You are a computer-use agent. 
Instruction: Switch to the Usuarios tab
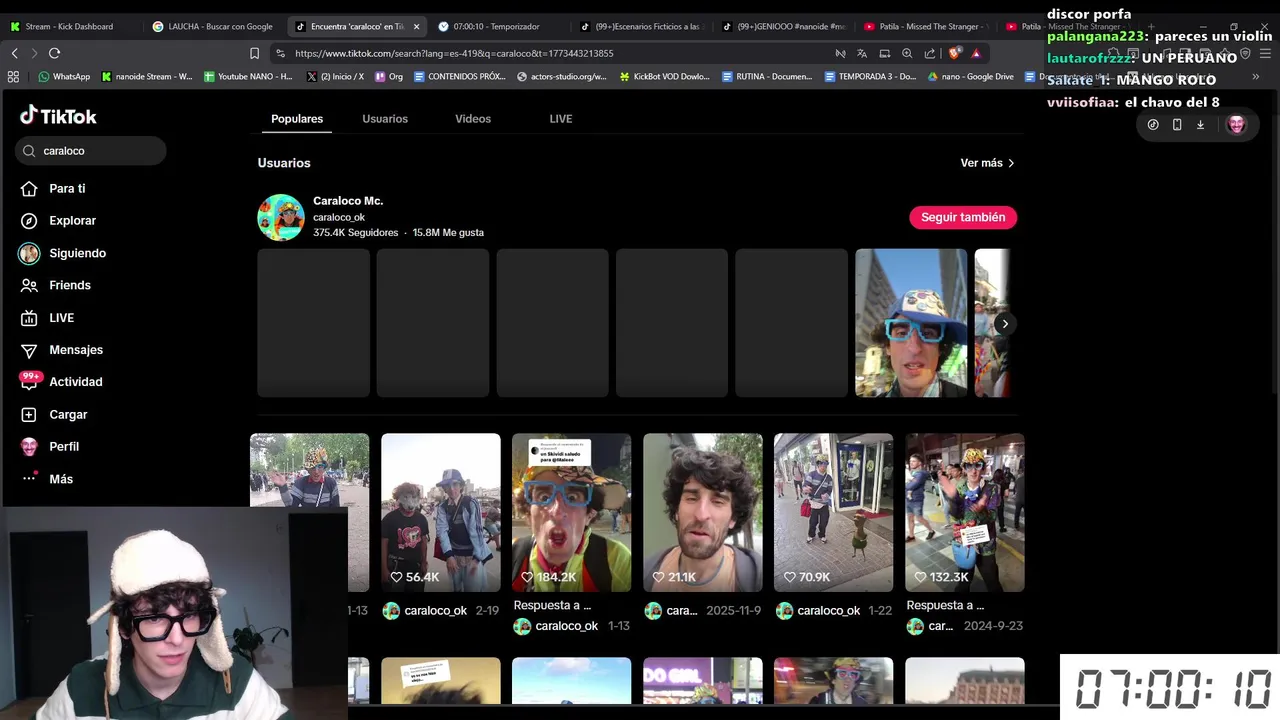coord(385,119)
